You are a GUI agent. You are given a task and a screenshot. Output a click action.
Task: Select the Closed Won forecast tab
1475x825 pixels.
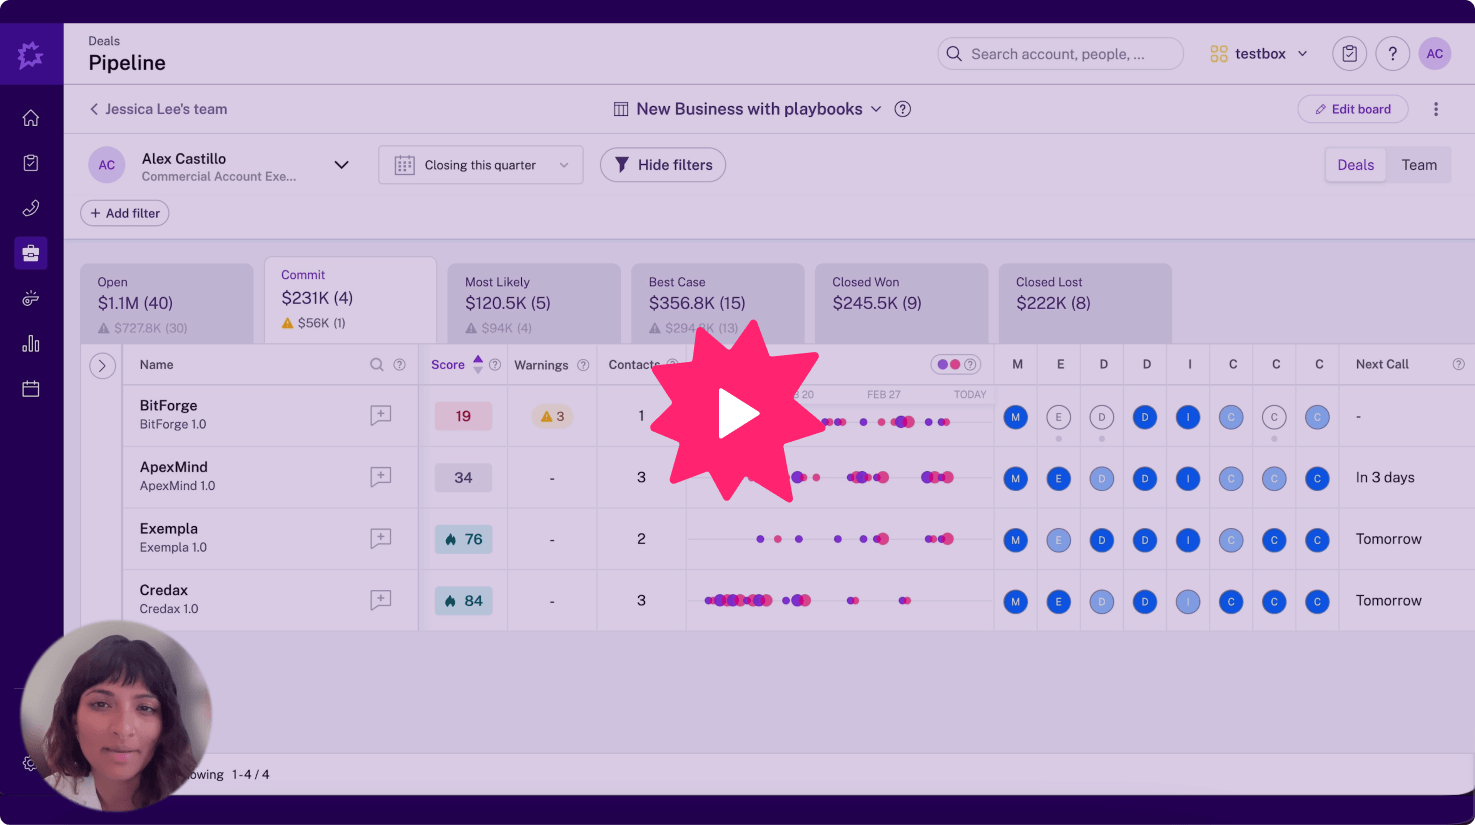click(901, 302)
